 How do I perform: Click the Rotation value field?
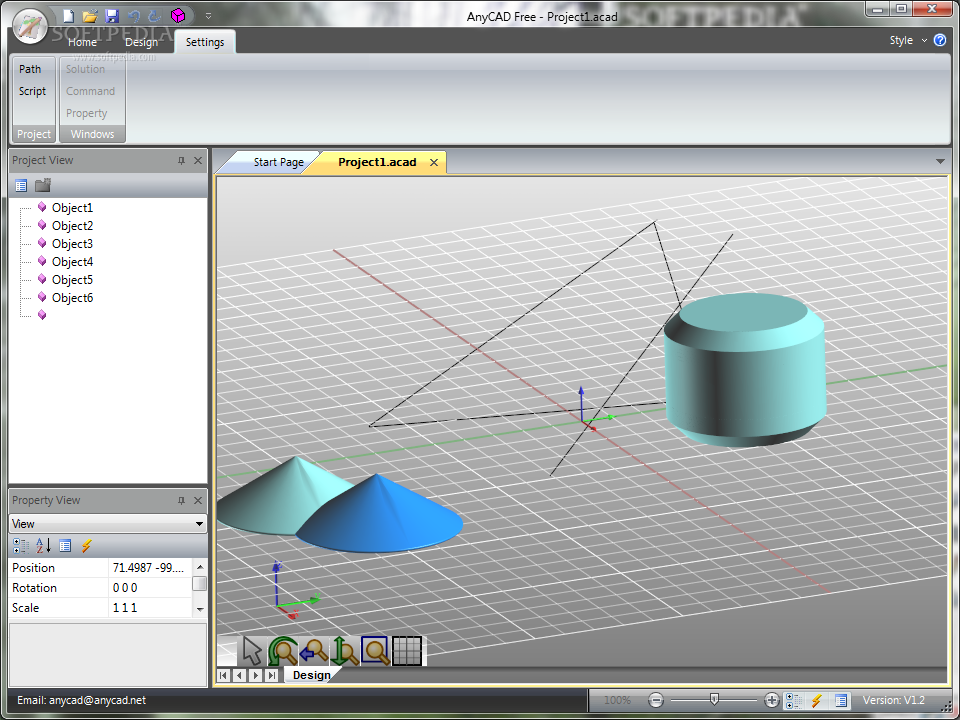tap(150, 588)
